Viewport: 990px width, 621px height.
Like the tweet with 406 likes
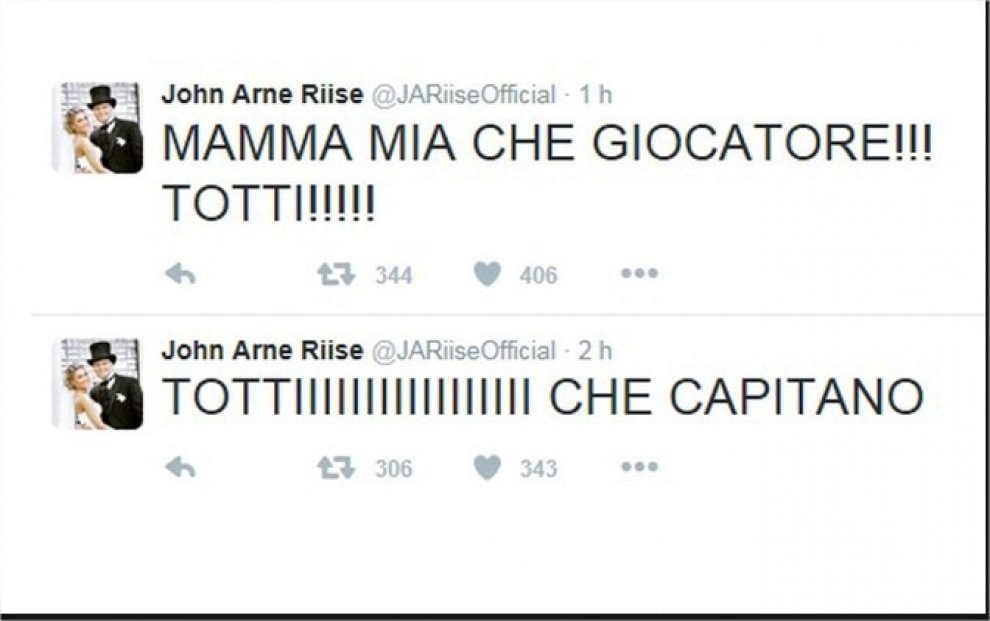pos(487,275)
